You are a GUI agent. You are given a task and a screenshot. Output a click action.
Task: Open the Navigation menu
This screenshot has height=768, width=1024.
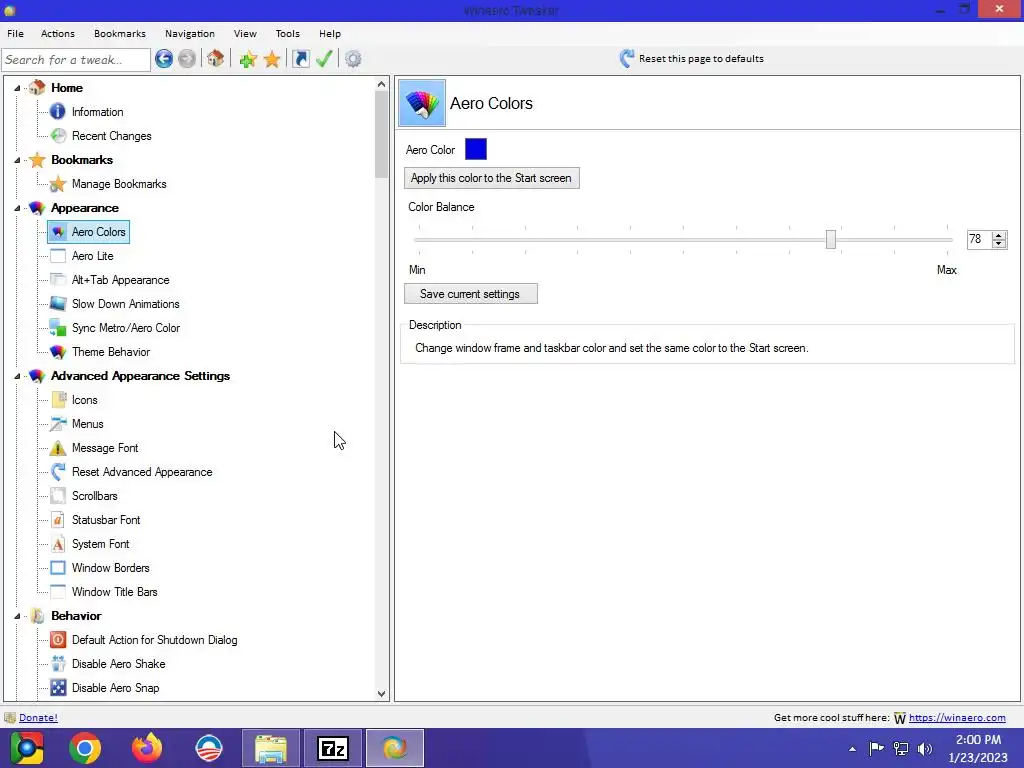(189, 33)
